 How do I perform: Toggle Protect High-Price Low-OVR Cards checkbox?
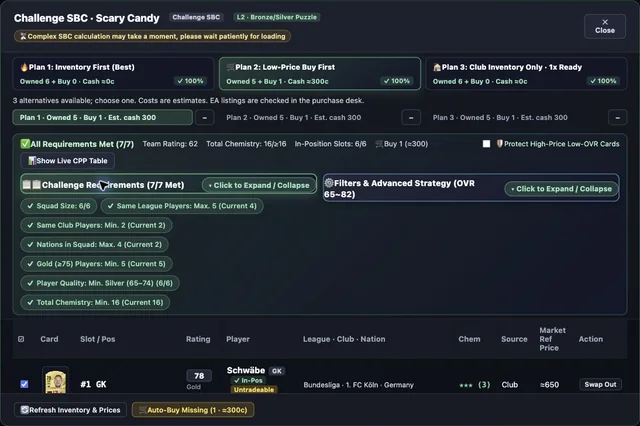(486, 144)
